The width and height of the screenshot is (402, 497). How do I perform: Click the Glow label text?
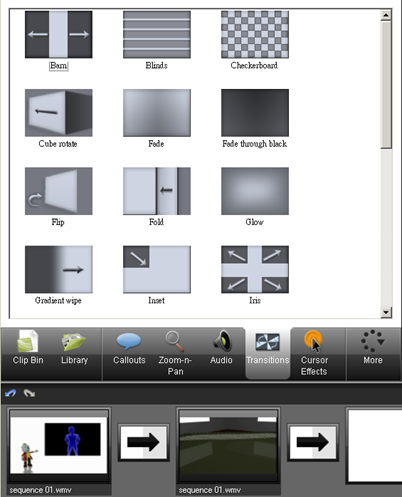(x=255, y=222)
